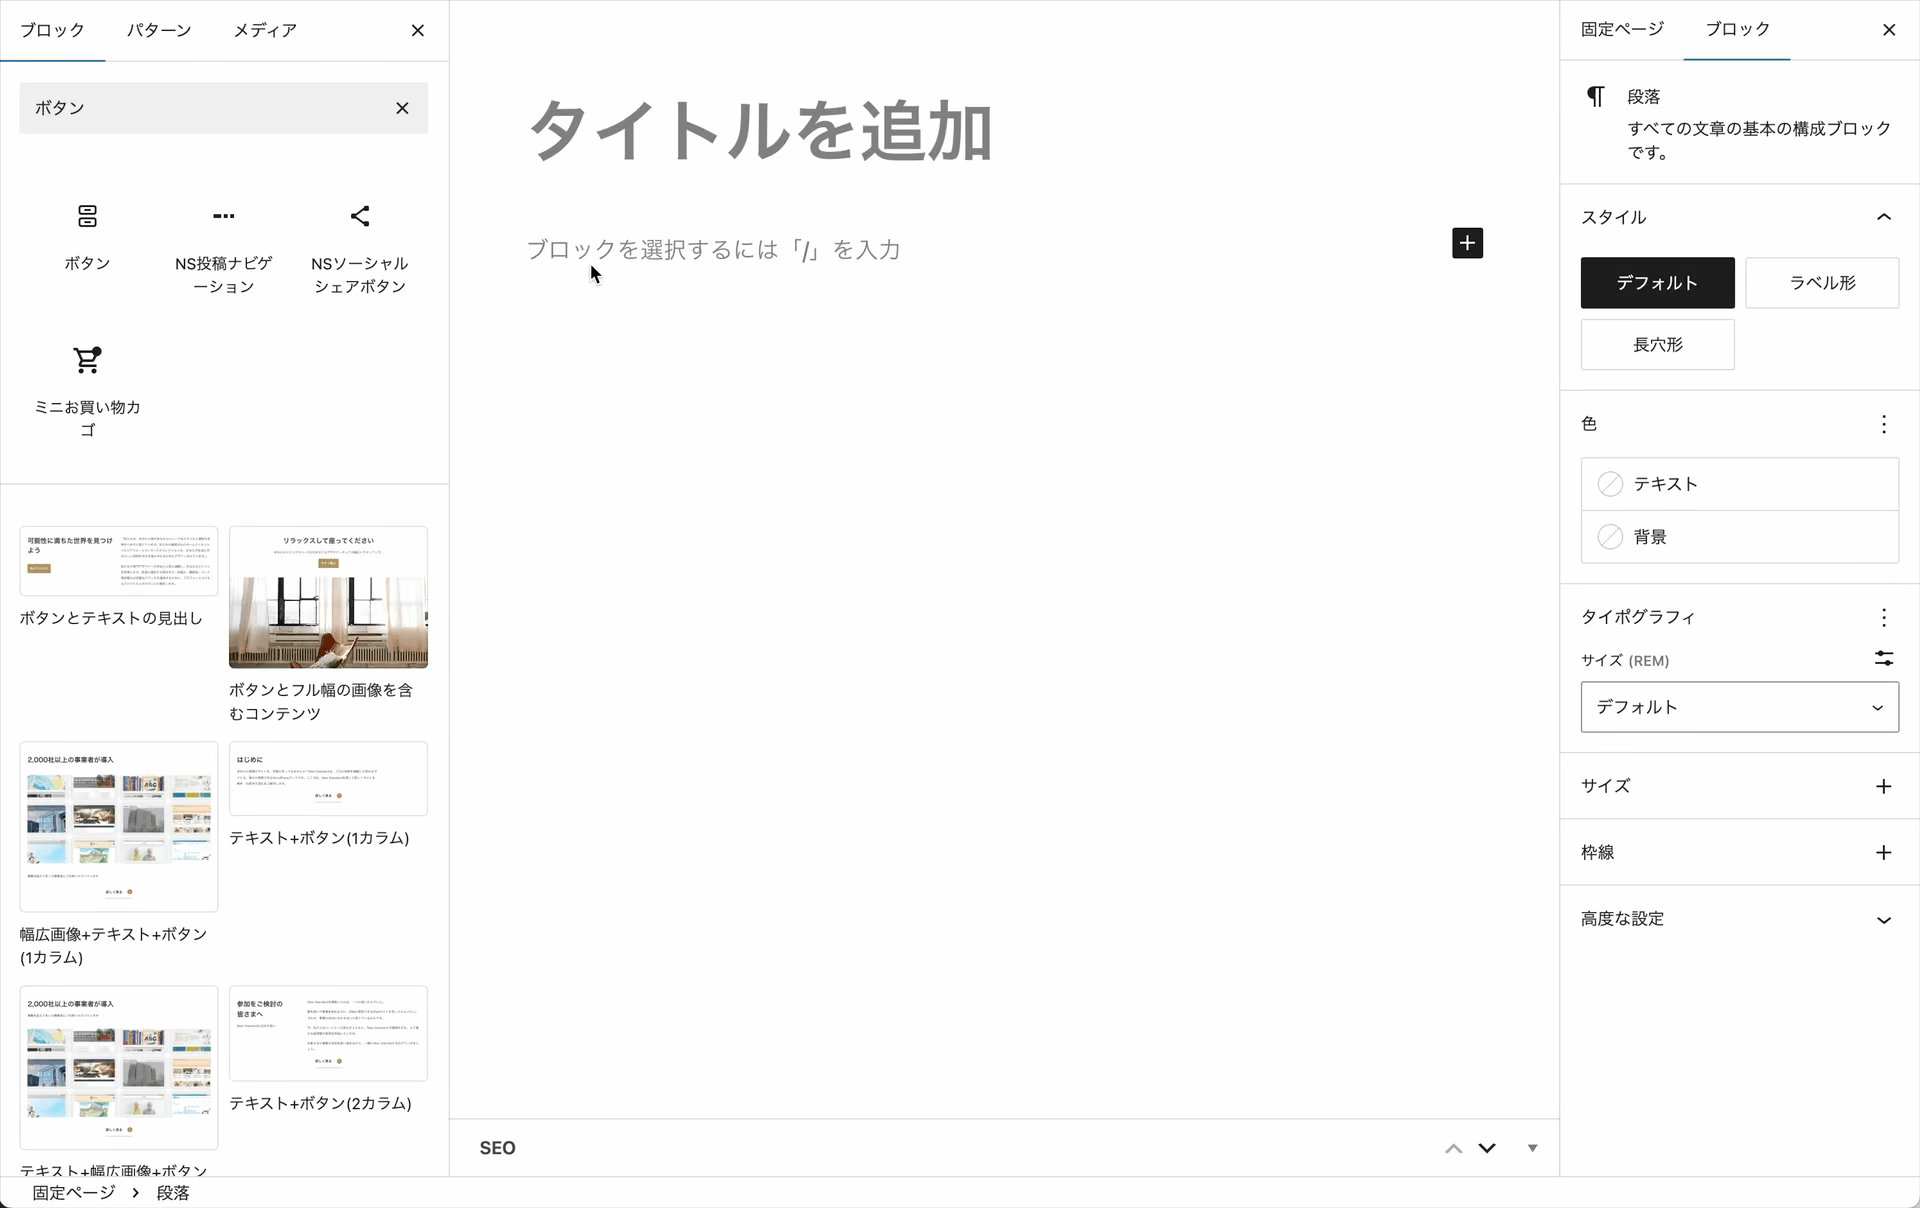1920x1208 pixels.
Task: Select the NSソーシャルシェアボタン block
Action: (x=359, y=240)
